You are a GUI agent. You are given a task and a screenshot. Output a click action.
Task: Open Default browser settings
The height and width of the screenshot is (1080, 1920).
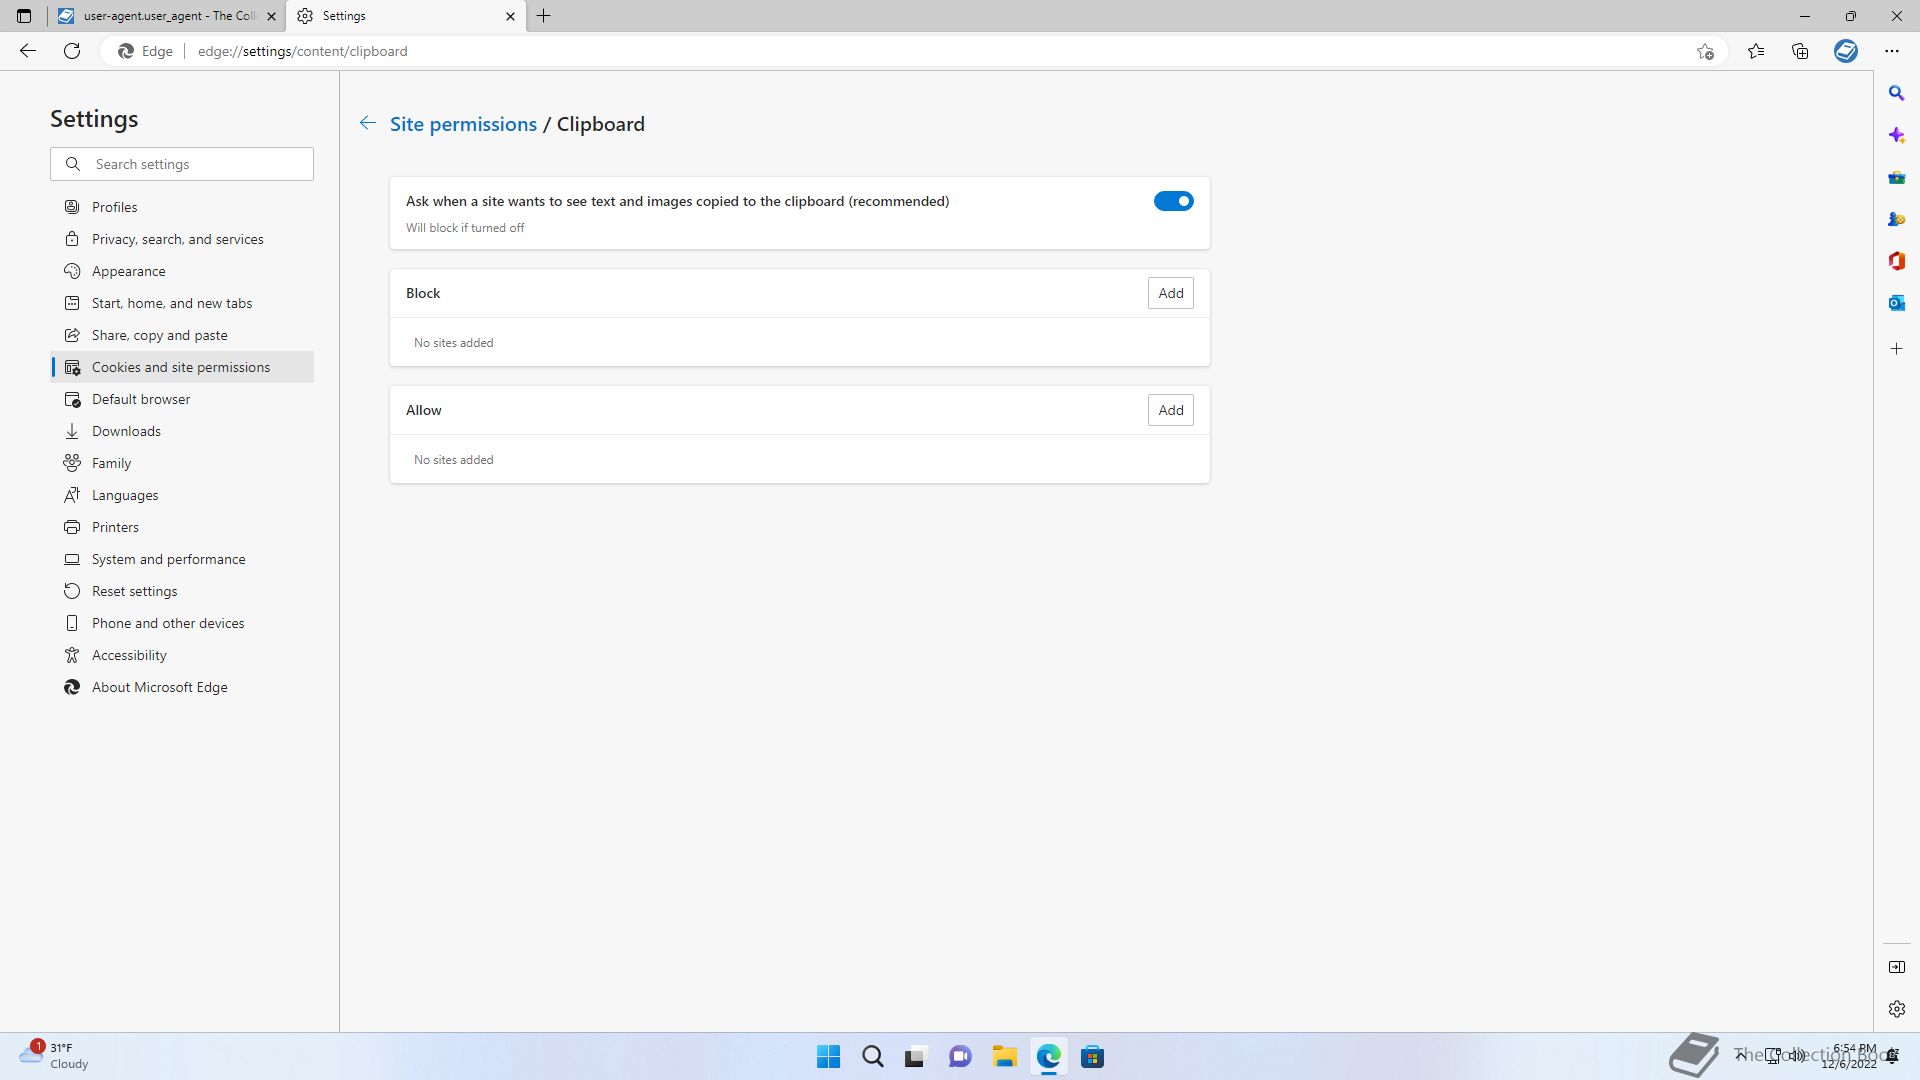pyautogui.click(x=182, y=399)
